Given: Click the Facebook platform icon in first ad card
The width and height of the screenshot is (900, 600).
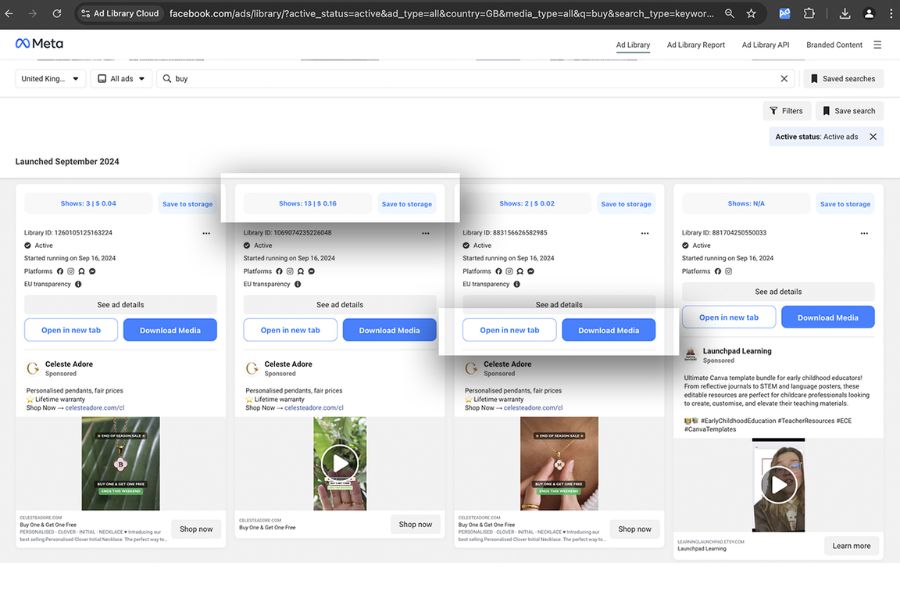Looking at the screenshot, I should point(60,271).
